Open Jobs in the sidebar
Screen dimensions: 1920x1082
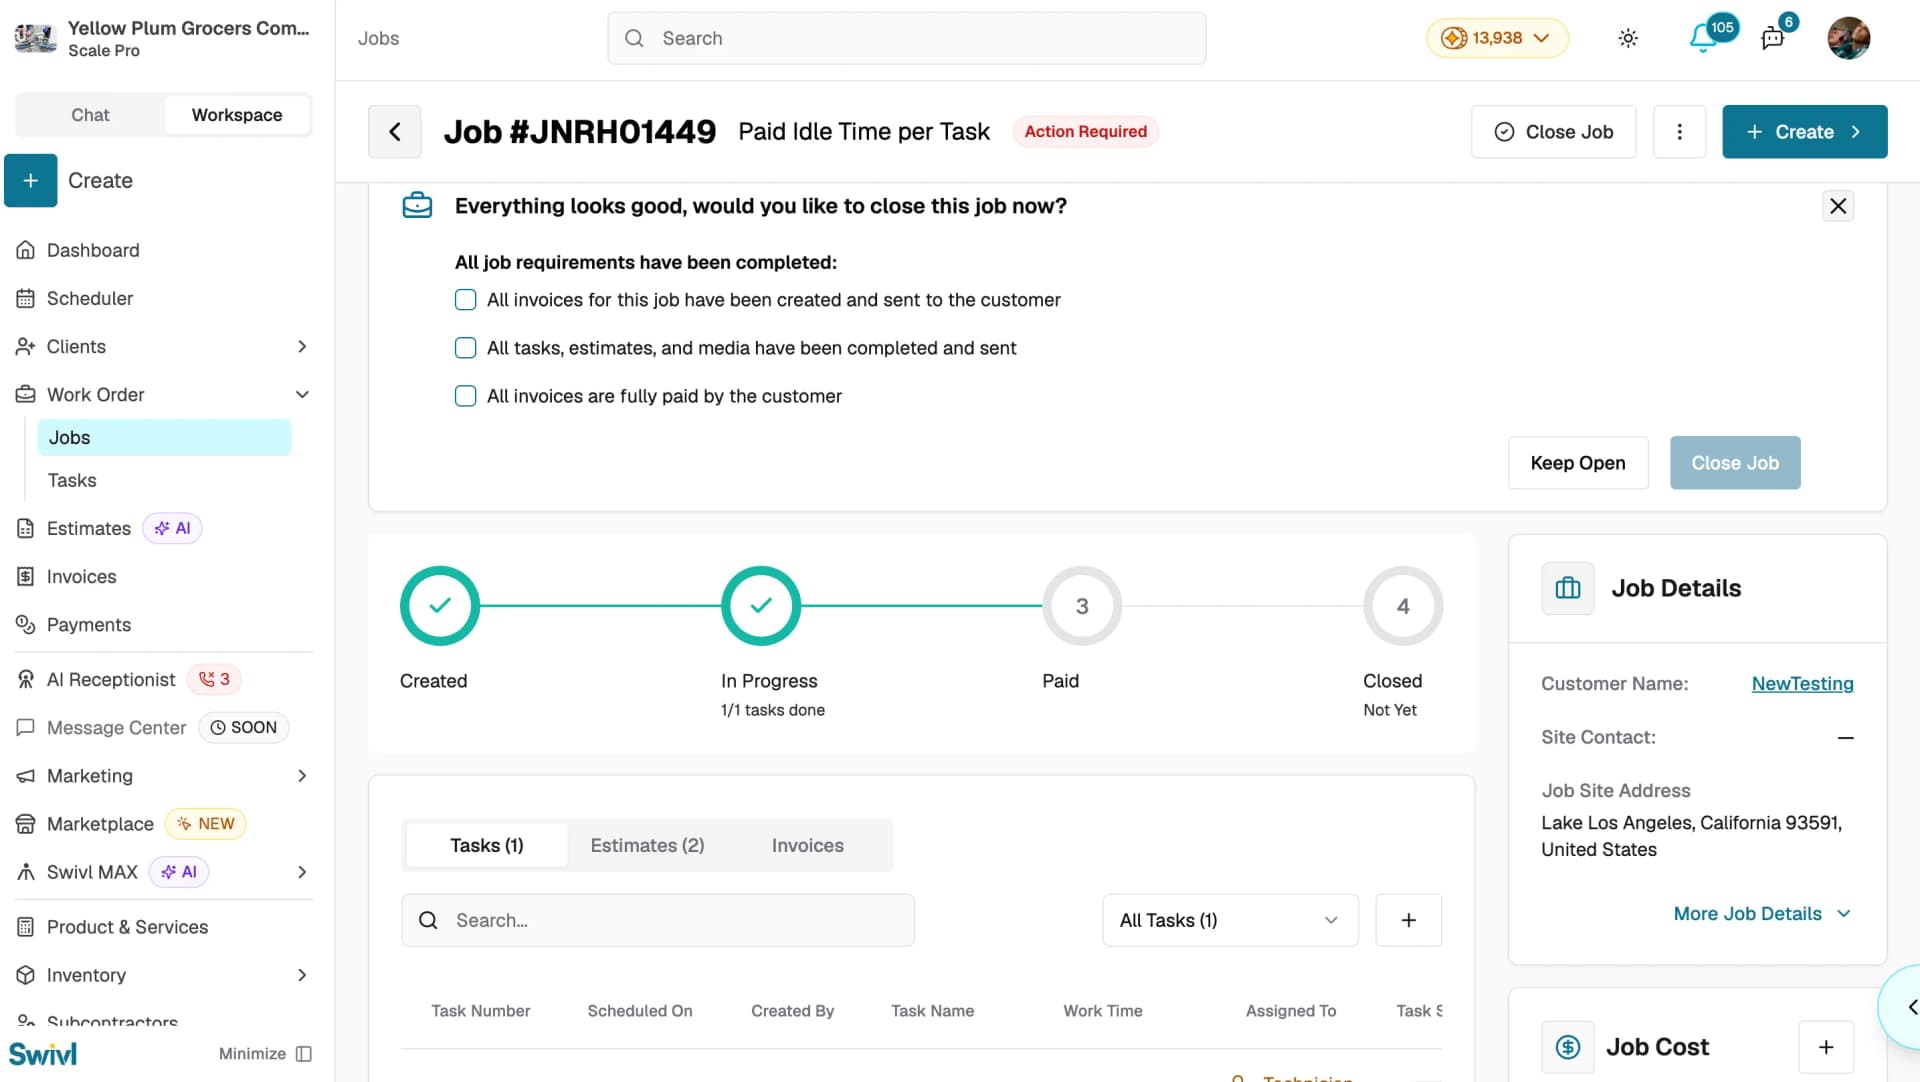(x=164, y=438)
